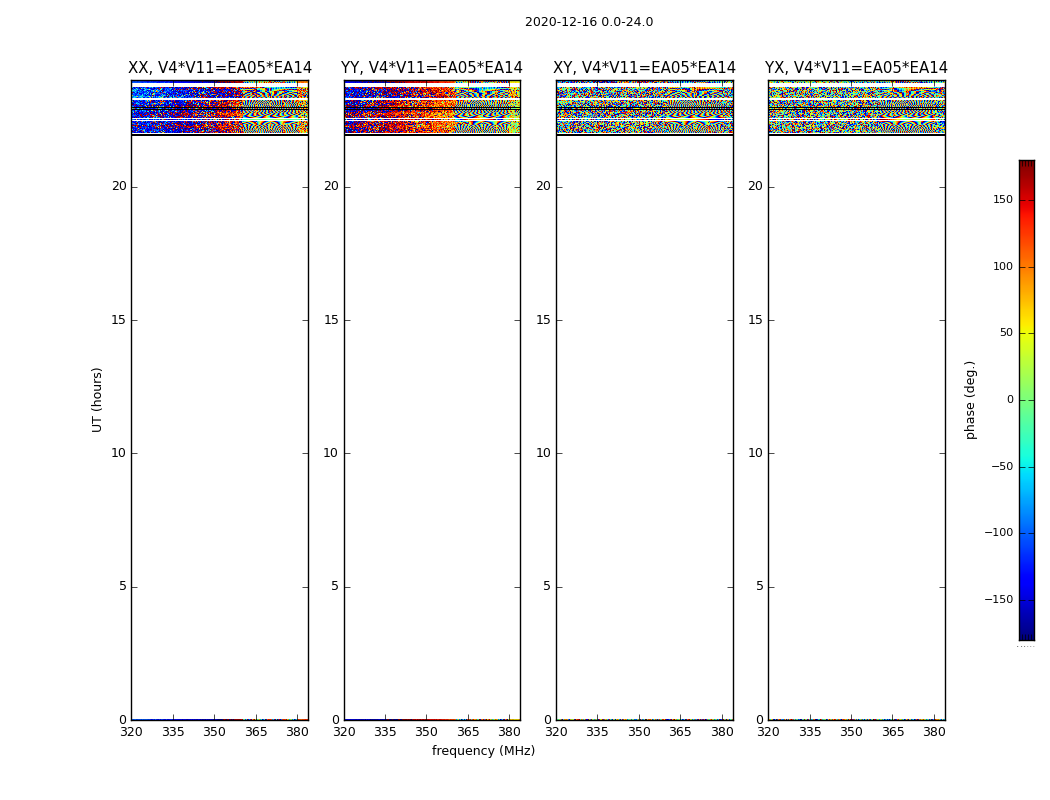Click the YX subplot title
The image size is (1050, 800).
coord(856,68)
